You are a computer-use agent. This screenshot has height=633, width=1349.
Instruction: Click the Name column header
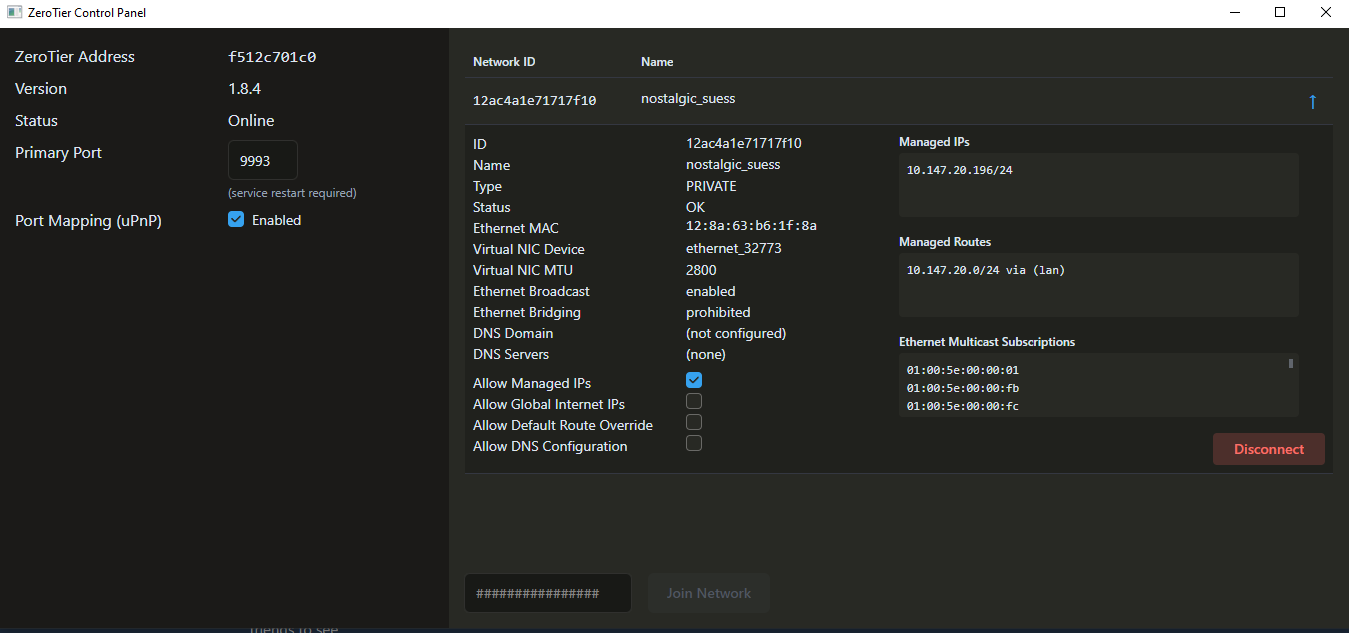(x=657, y=62)
